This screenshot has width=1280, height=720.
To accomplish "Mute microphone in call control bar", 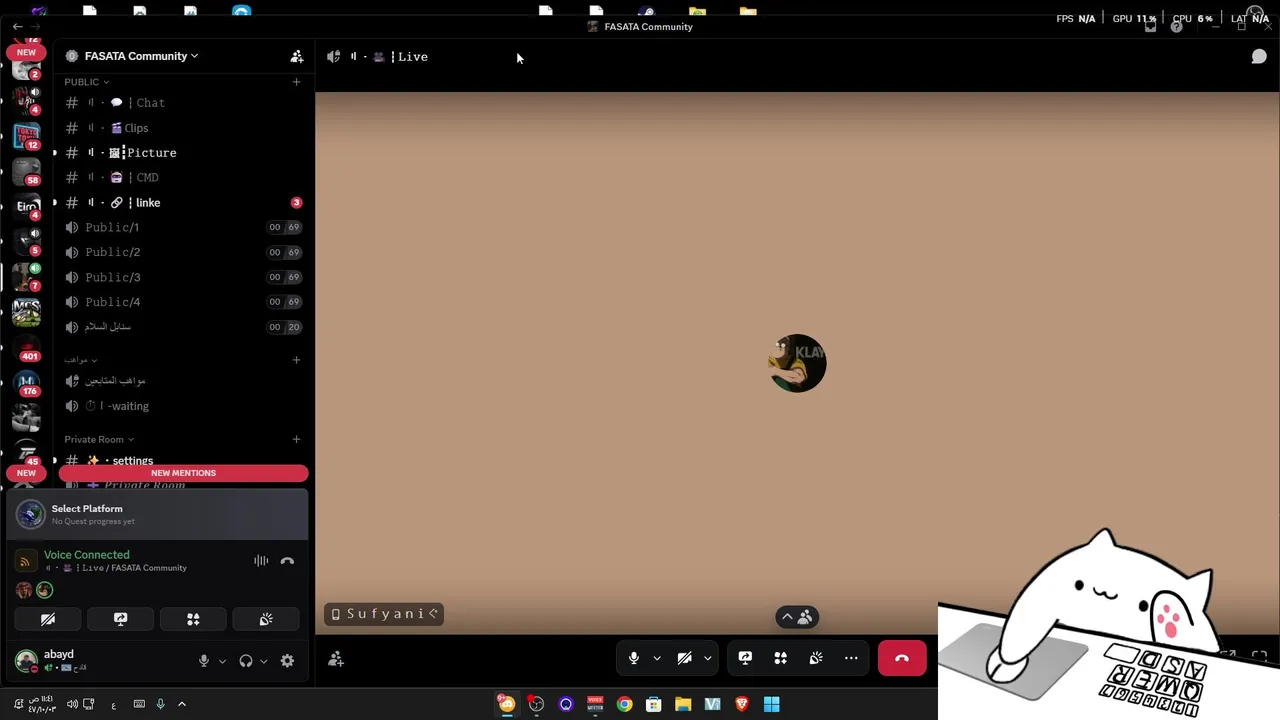I will coord(634,658).
